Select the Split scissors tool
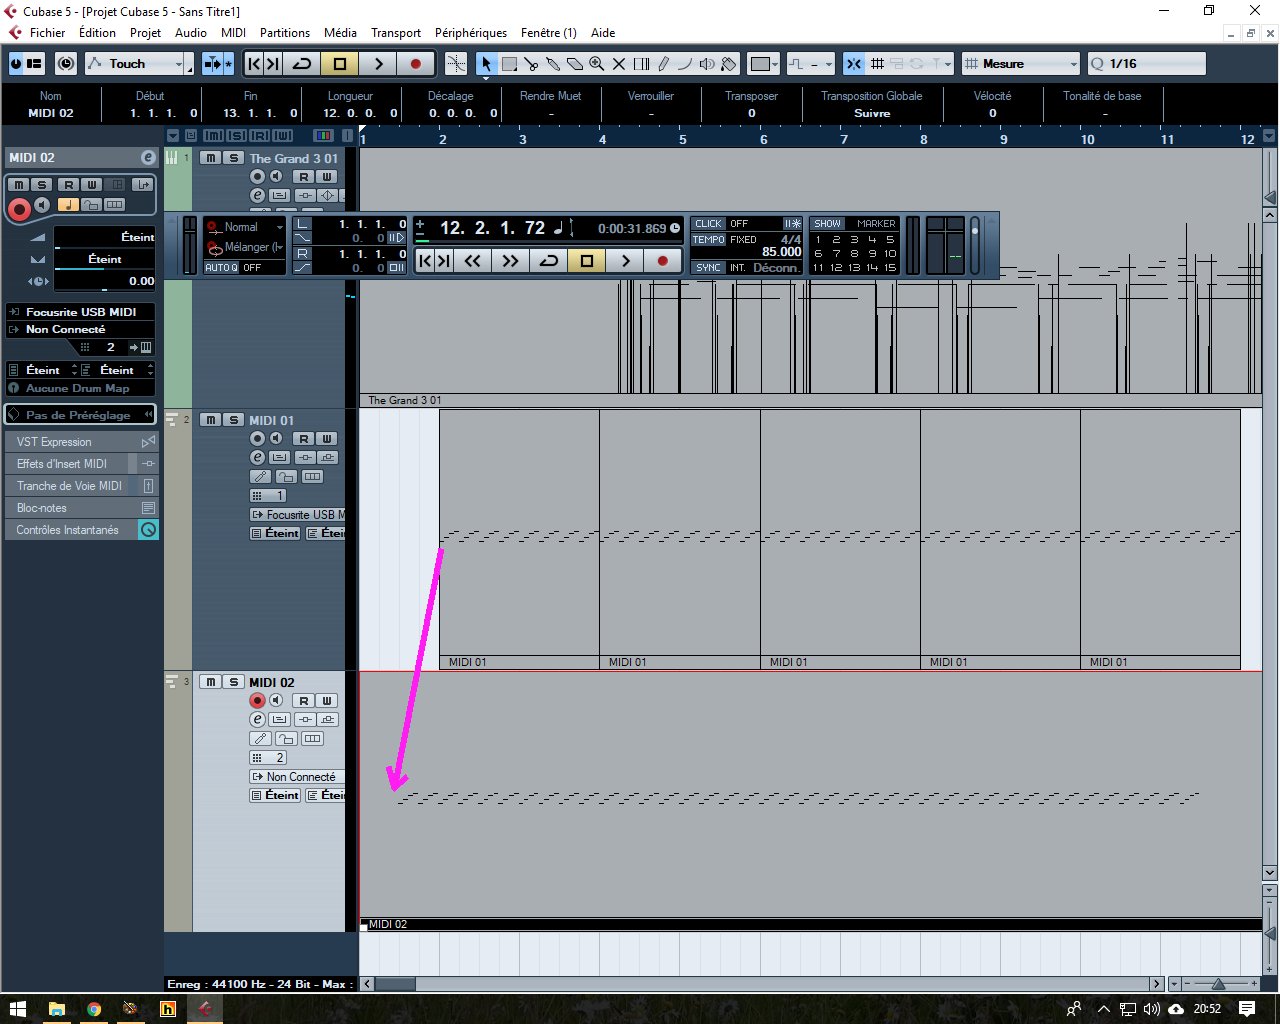Image resolution: width=1280 pixels, height=1024 pixels. click(x=531, y=64)
